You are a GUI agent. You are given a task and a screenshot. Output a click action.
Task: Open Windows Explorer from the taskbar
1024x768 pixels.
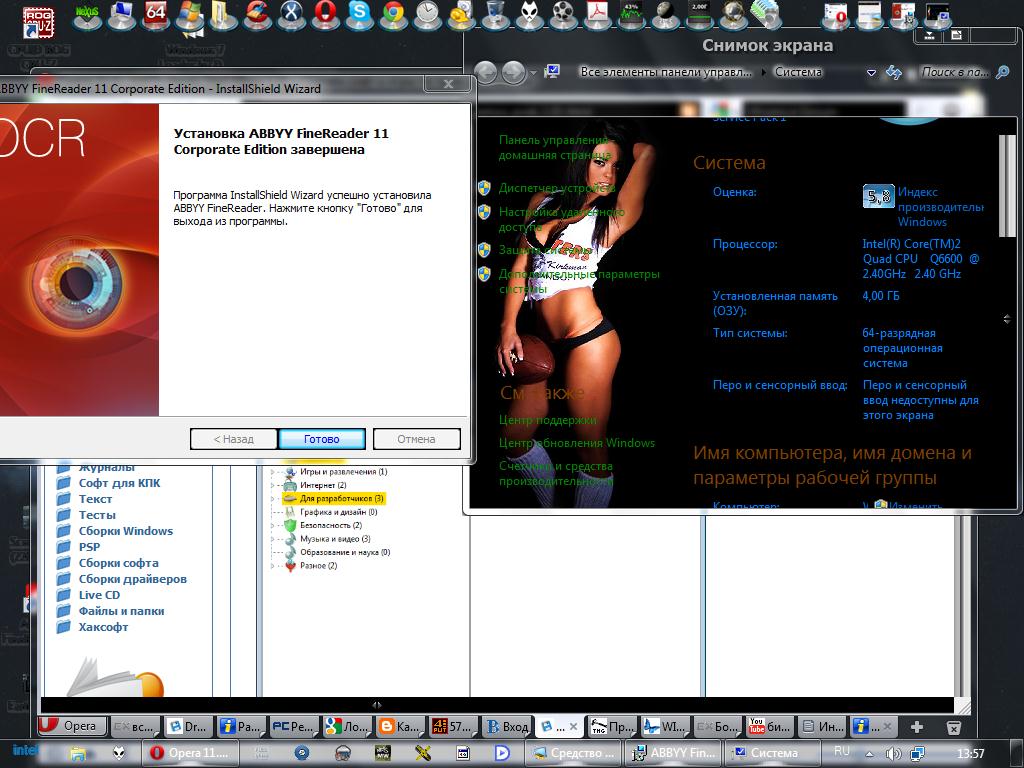pos(78,753)
